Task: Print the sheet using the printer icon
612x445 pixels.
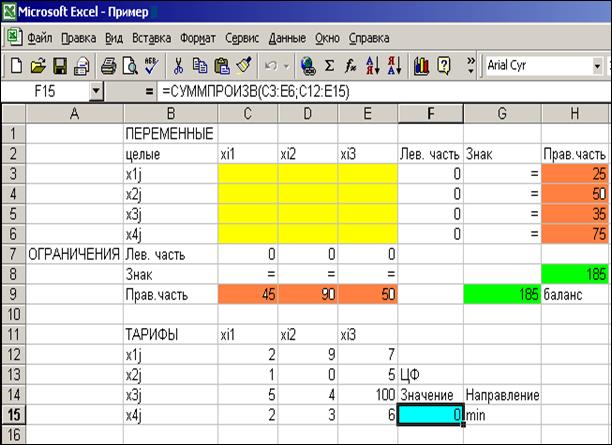Action: pos(108,66)
